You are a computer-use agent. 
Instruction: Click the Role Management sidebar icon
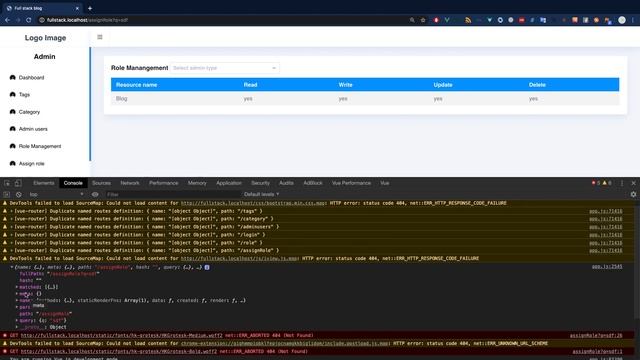click(13, 146)
